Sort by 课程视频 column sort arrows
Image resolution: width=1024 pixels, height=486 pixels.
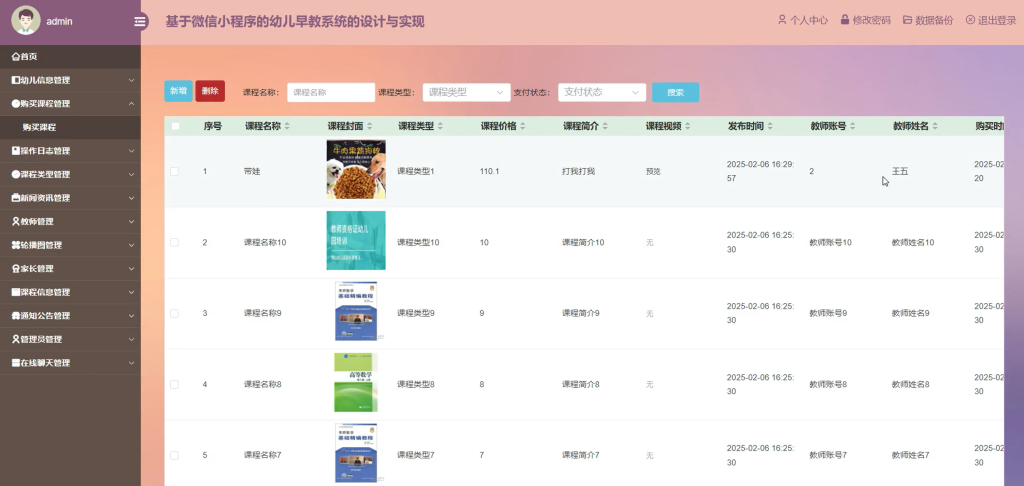tap(688, 126)
